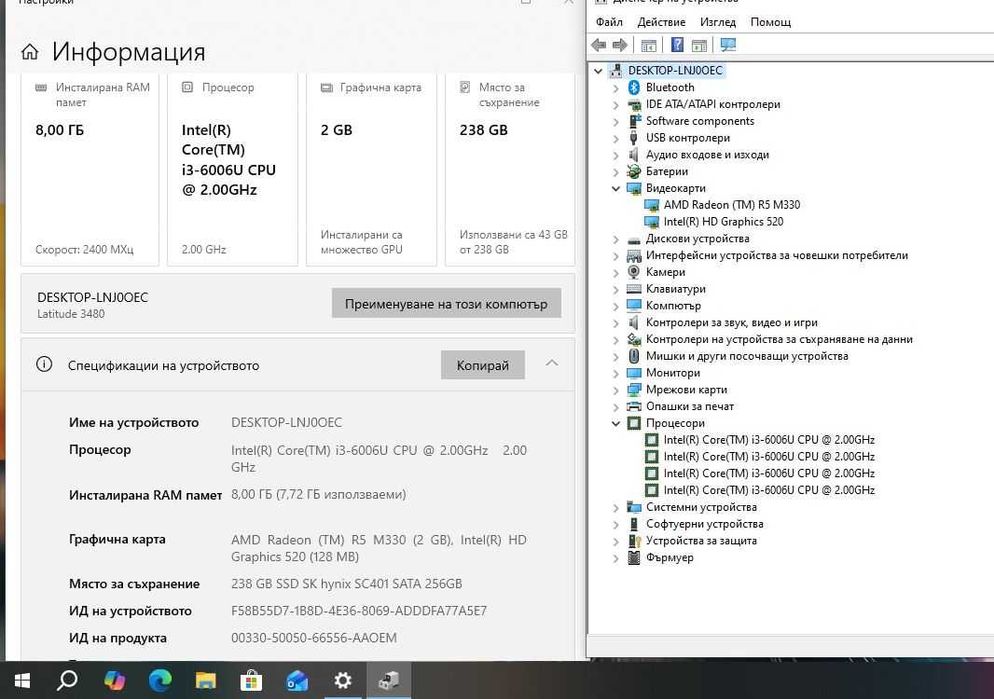
Task: Collapse the Спецификации на устройството section
Action: pos(552,364)
